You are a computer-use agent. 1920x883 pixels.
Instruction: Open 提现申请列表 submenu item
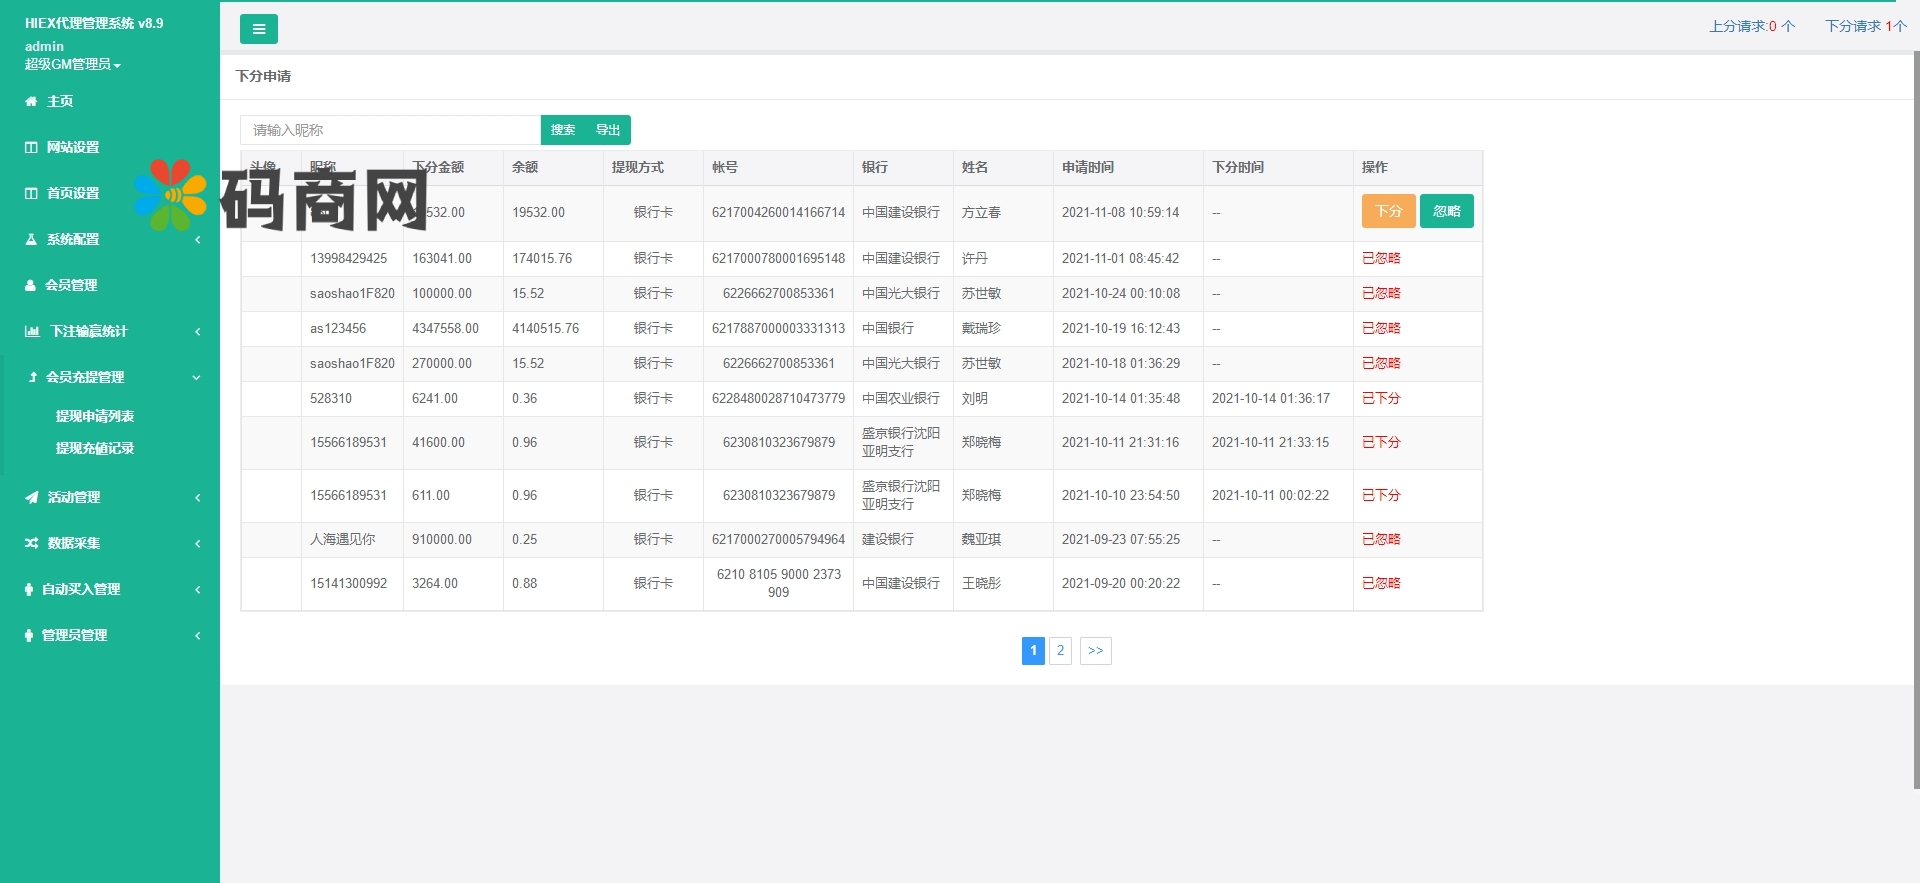(x=95, y=416)
